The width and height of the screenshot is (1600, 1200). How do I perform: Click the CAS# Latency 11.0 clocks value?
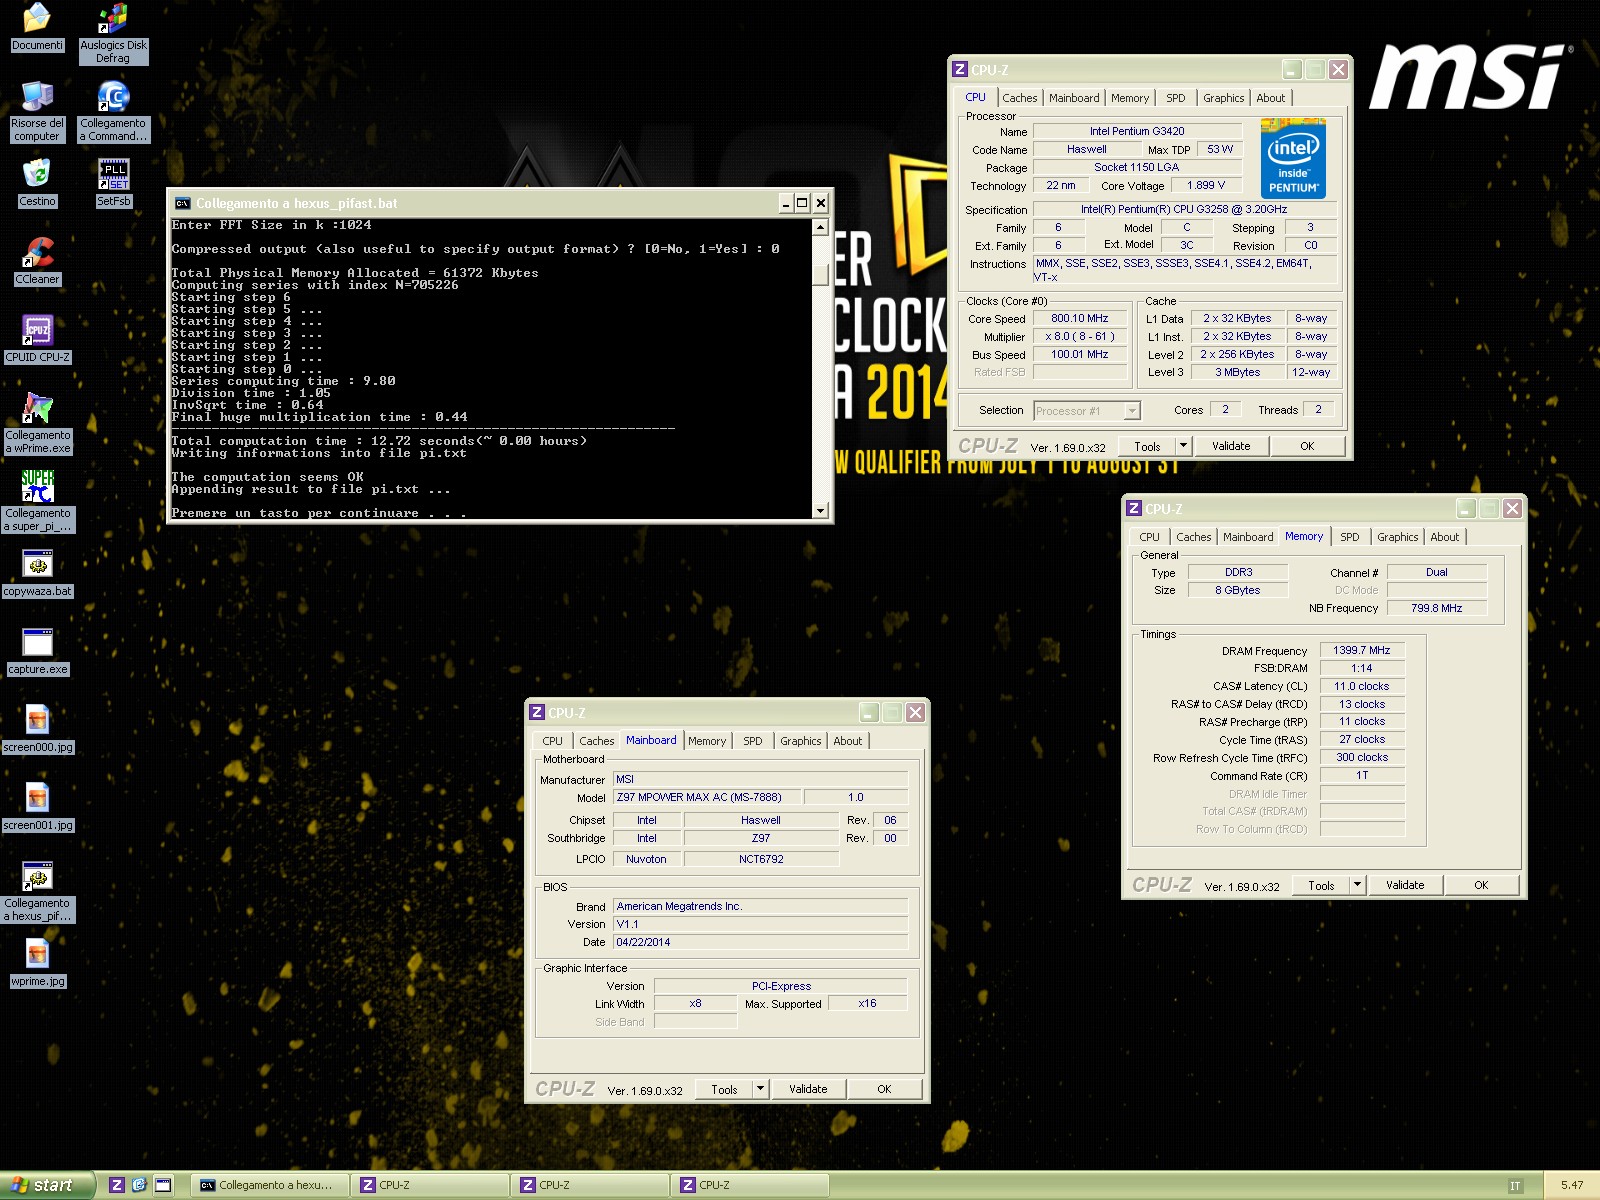(x=1362, y=686)
